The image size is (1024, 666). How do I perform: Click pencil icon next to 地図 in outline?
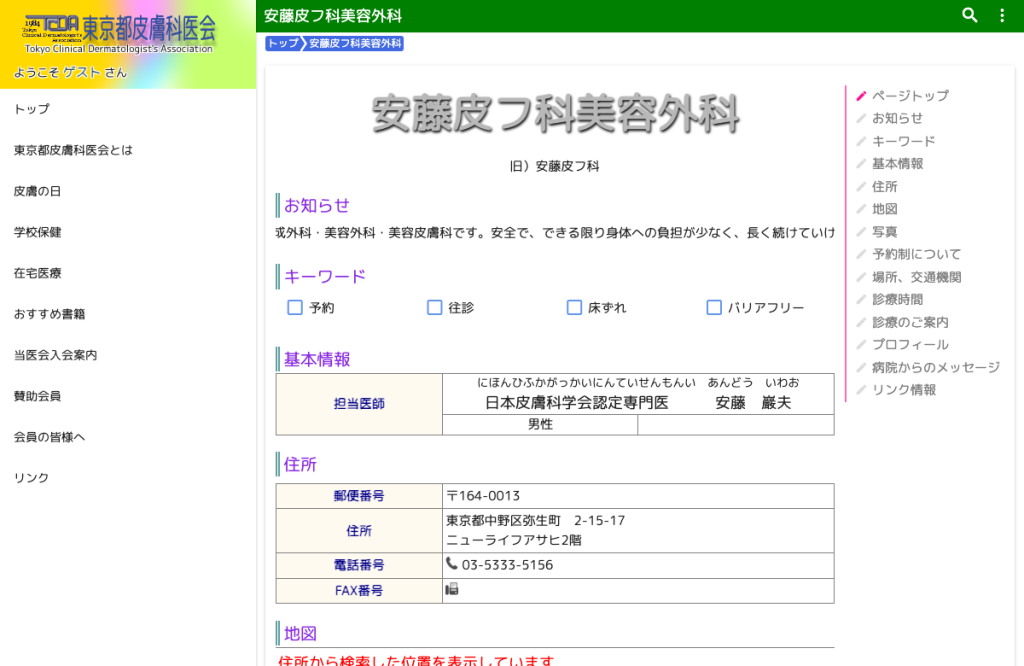pos(861,209)
